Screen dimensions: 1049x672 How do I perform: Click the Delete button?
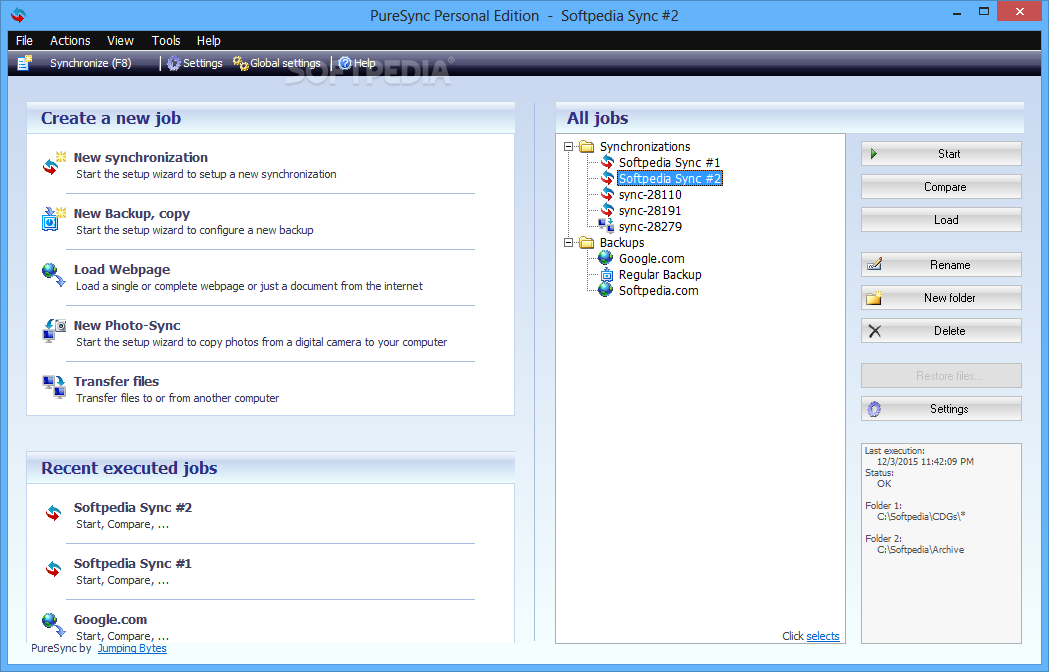coord(941,331)
